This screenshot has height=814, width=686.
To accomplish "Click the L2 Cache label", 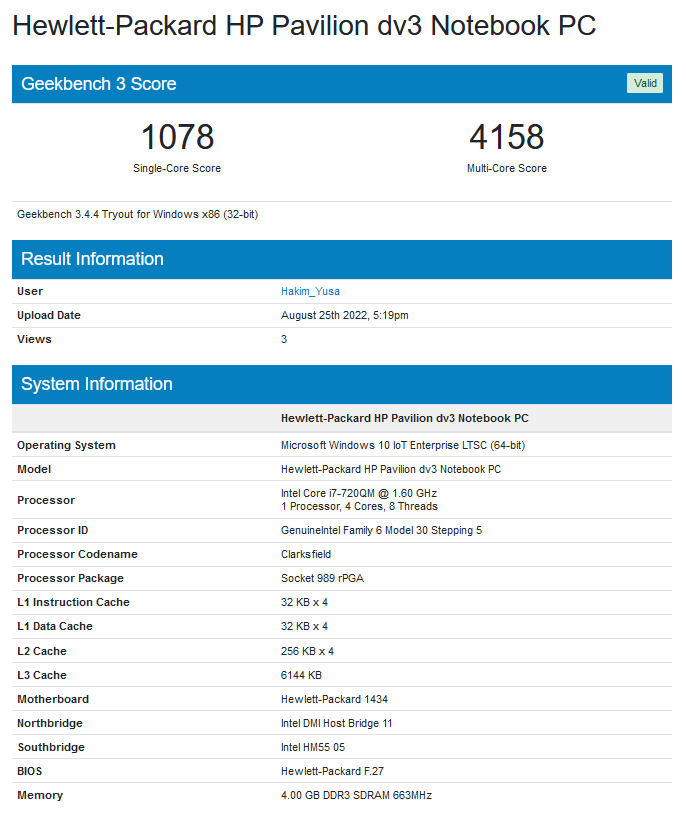I will point(42,651).
